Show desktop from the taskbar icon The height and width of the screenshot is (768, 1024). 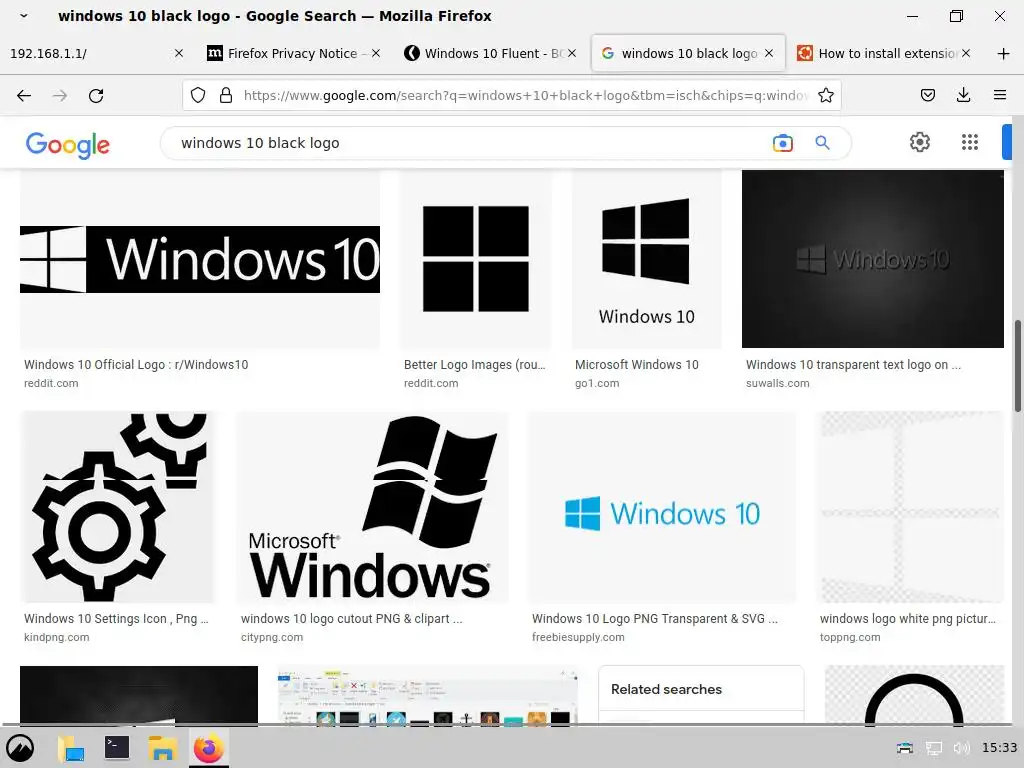71,748
